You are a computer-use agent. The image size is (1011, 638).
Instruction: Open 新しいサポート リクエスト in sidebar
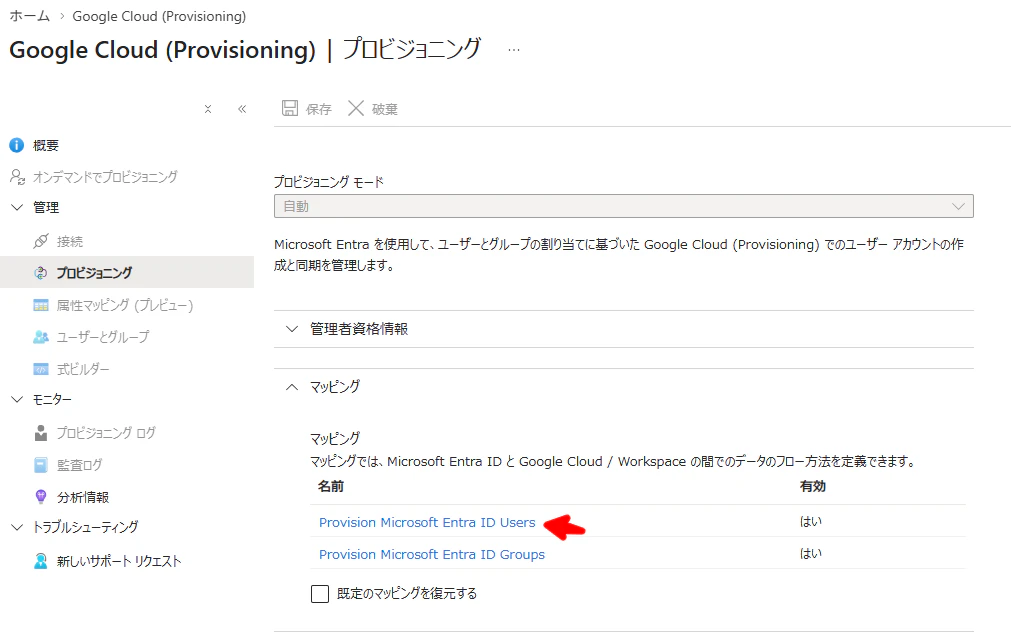(x=119, y=561)
